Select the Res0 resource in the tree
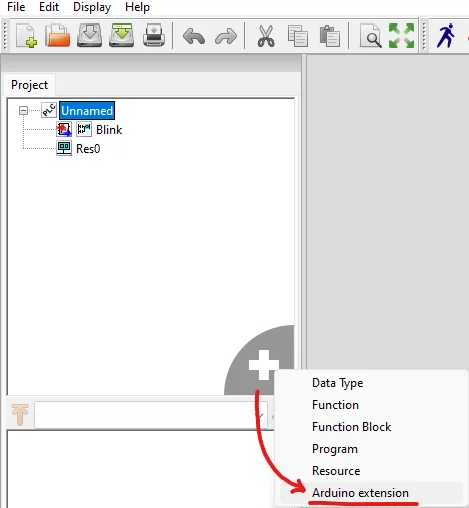 (x=88, y=149)
